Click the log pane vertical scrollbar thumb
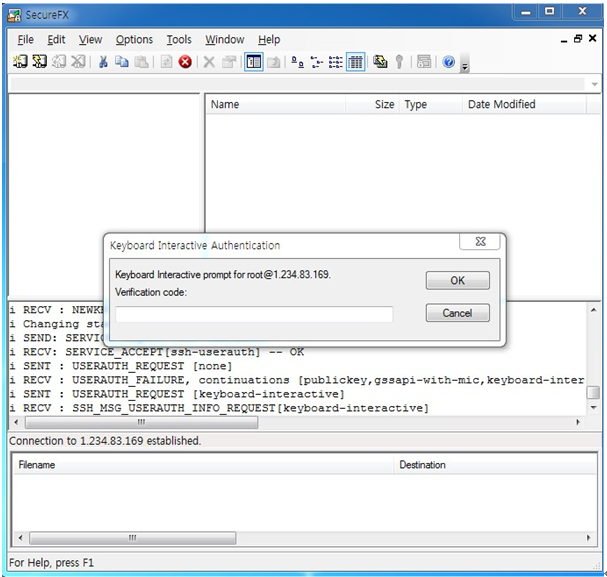 [x=593, y=392]
